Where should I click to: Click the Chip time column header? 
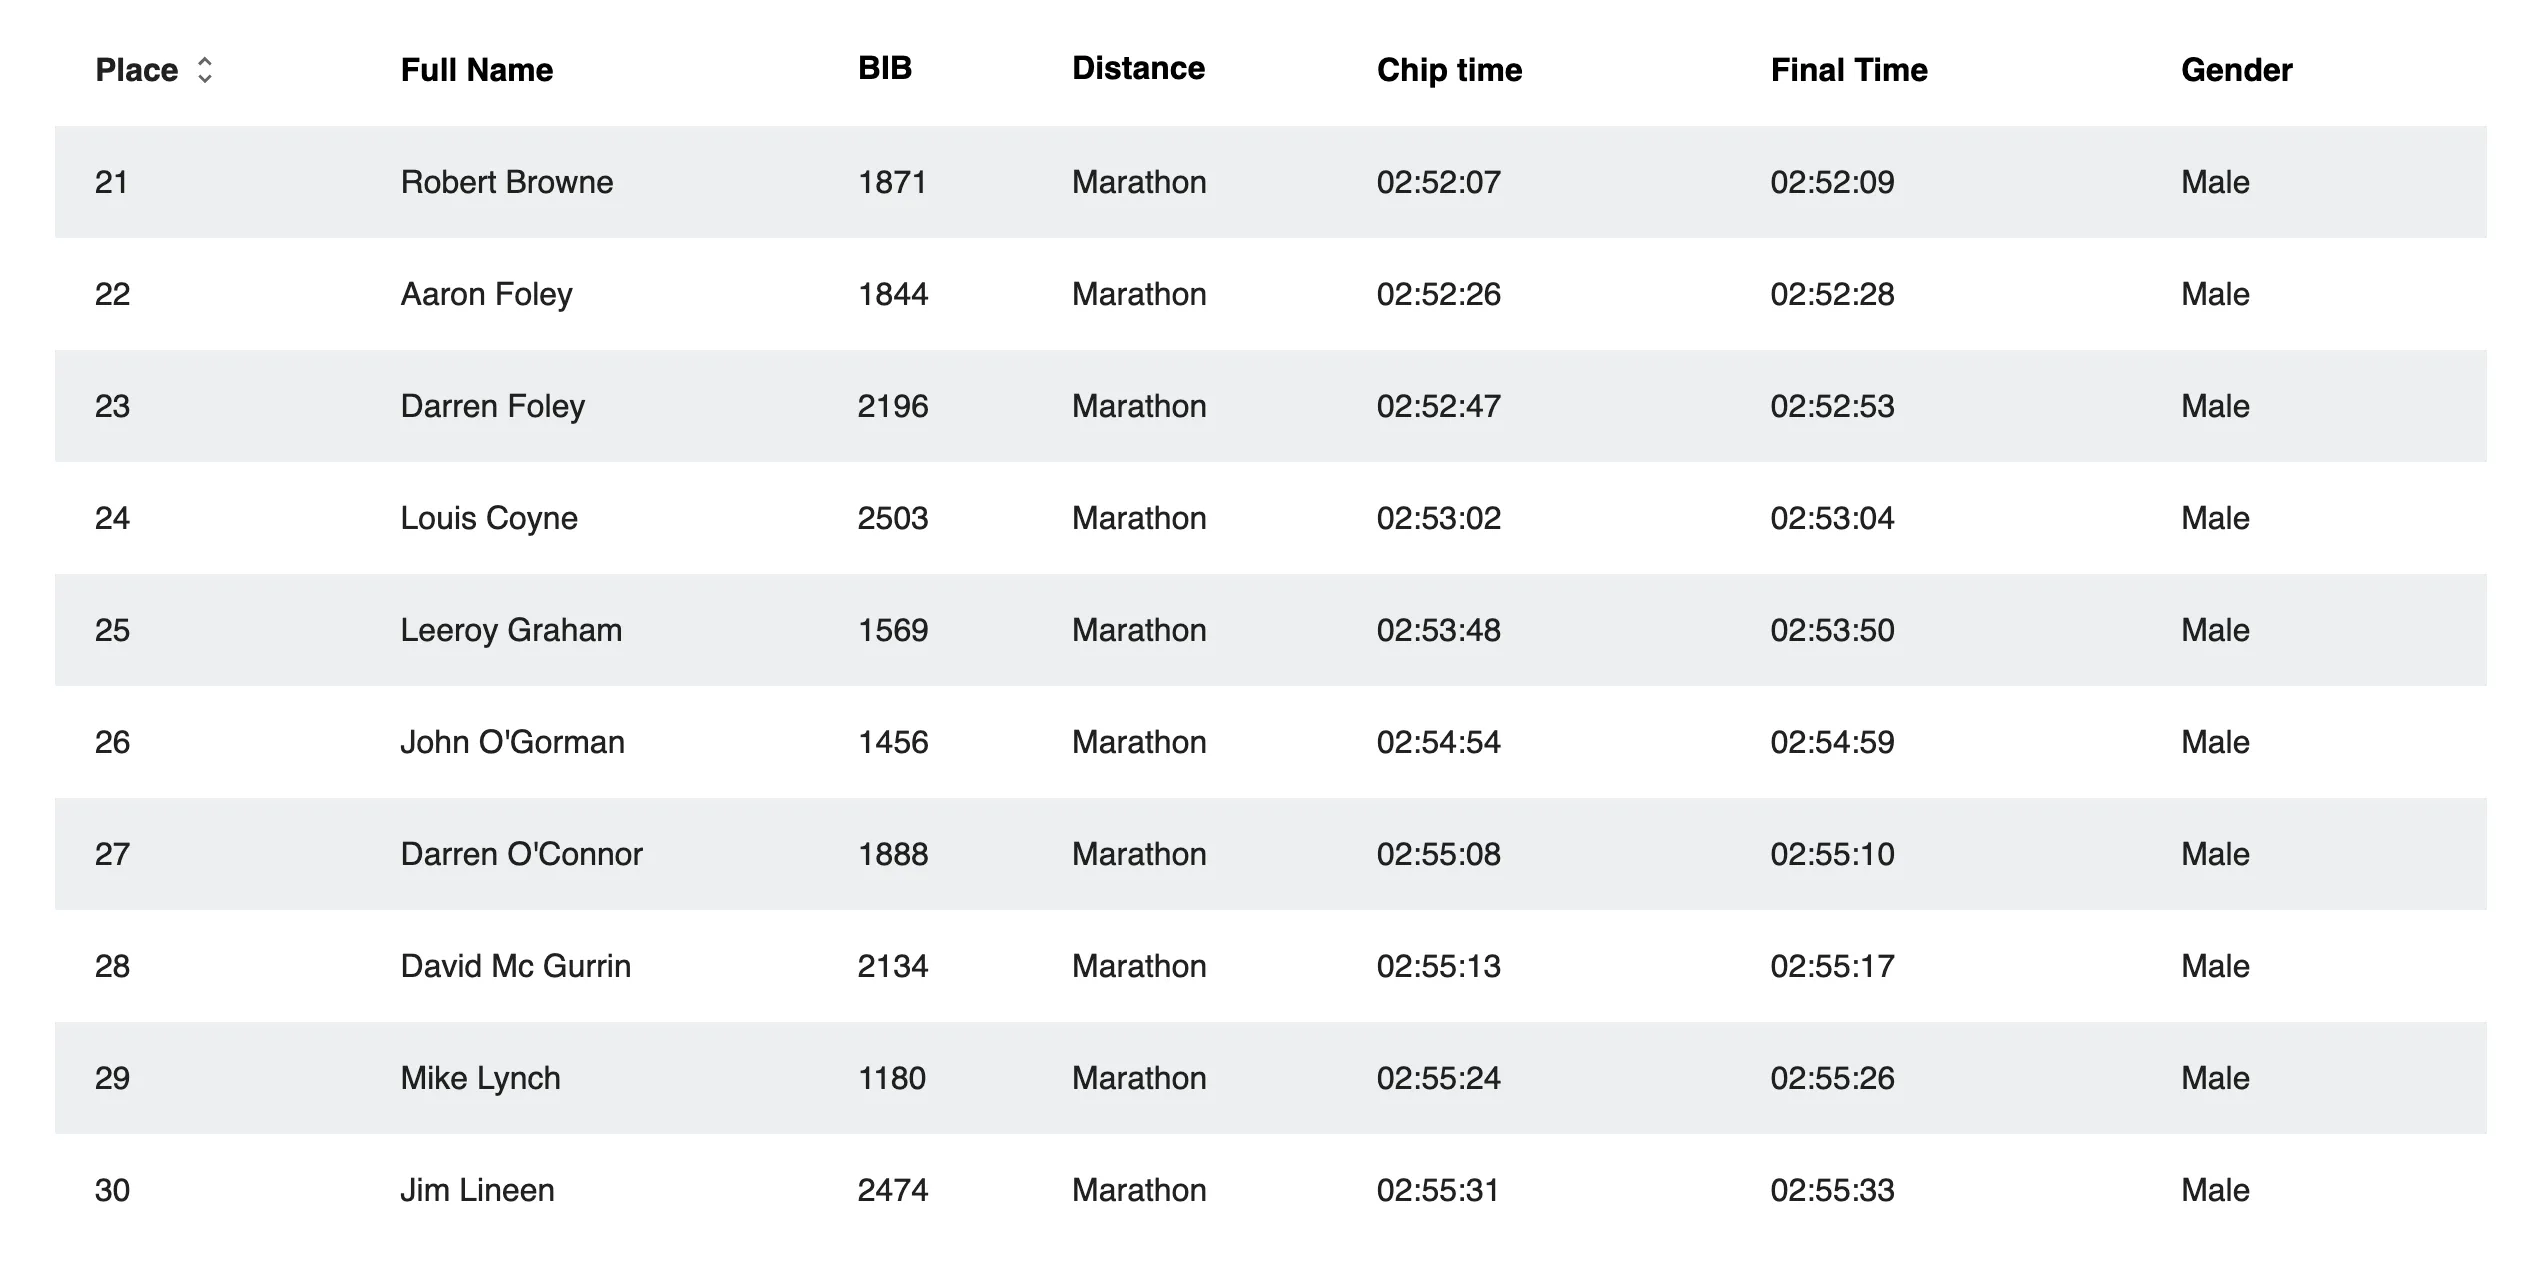click(x=1448, y=70)
